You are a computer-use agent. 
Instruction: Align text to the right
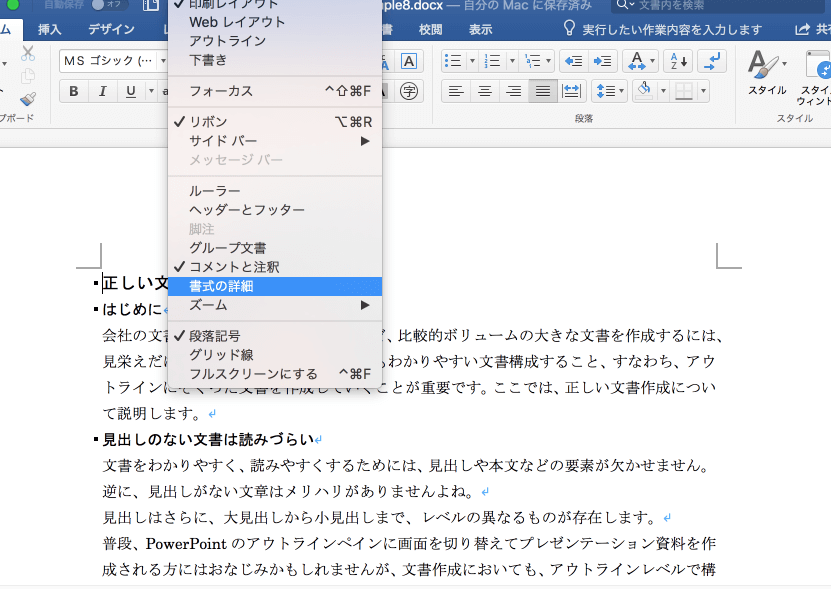coord(514,91)
